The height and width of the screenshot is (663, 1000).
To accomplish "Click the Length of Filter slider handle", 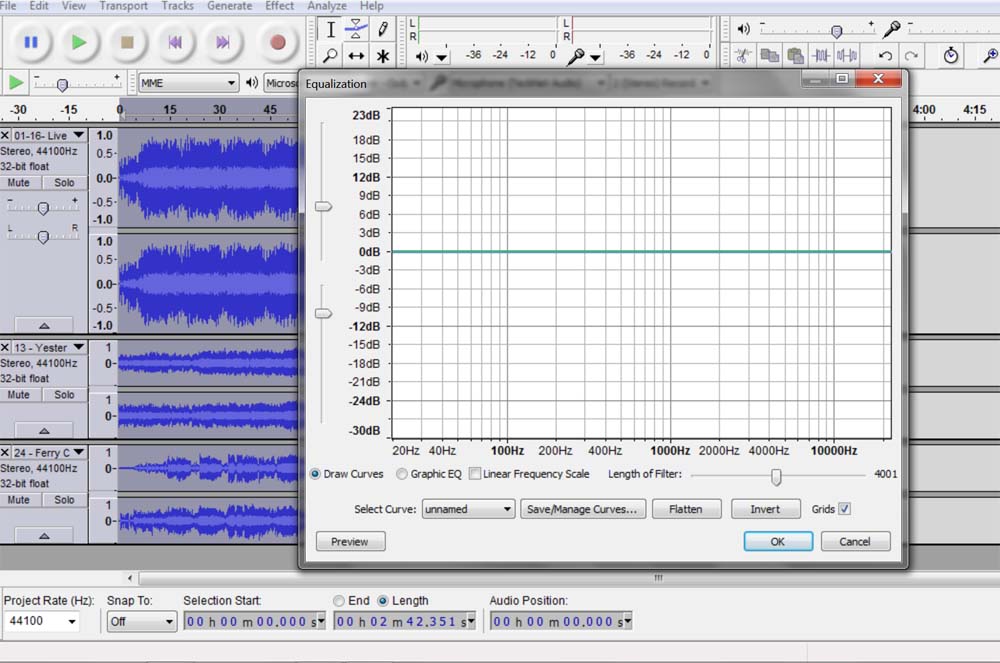I will pyautogui.click(x=776, y=476).
